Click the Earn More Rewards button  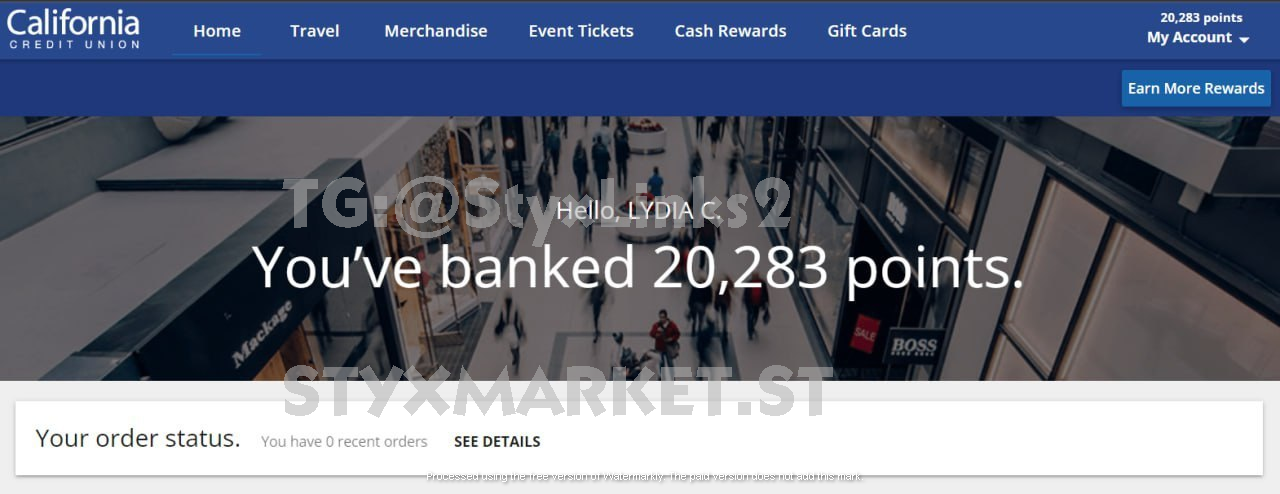(x=1196, y=88)
